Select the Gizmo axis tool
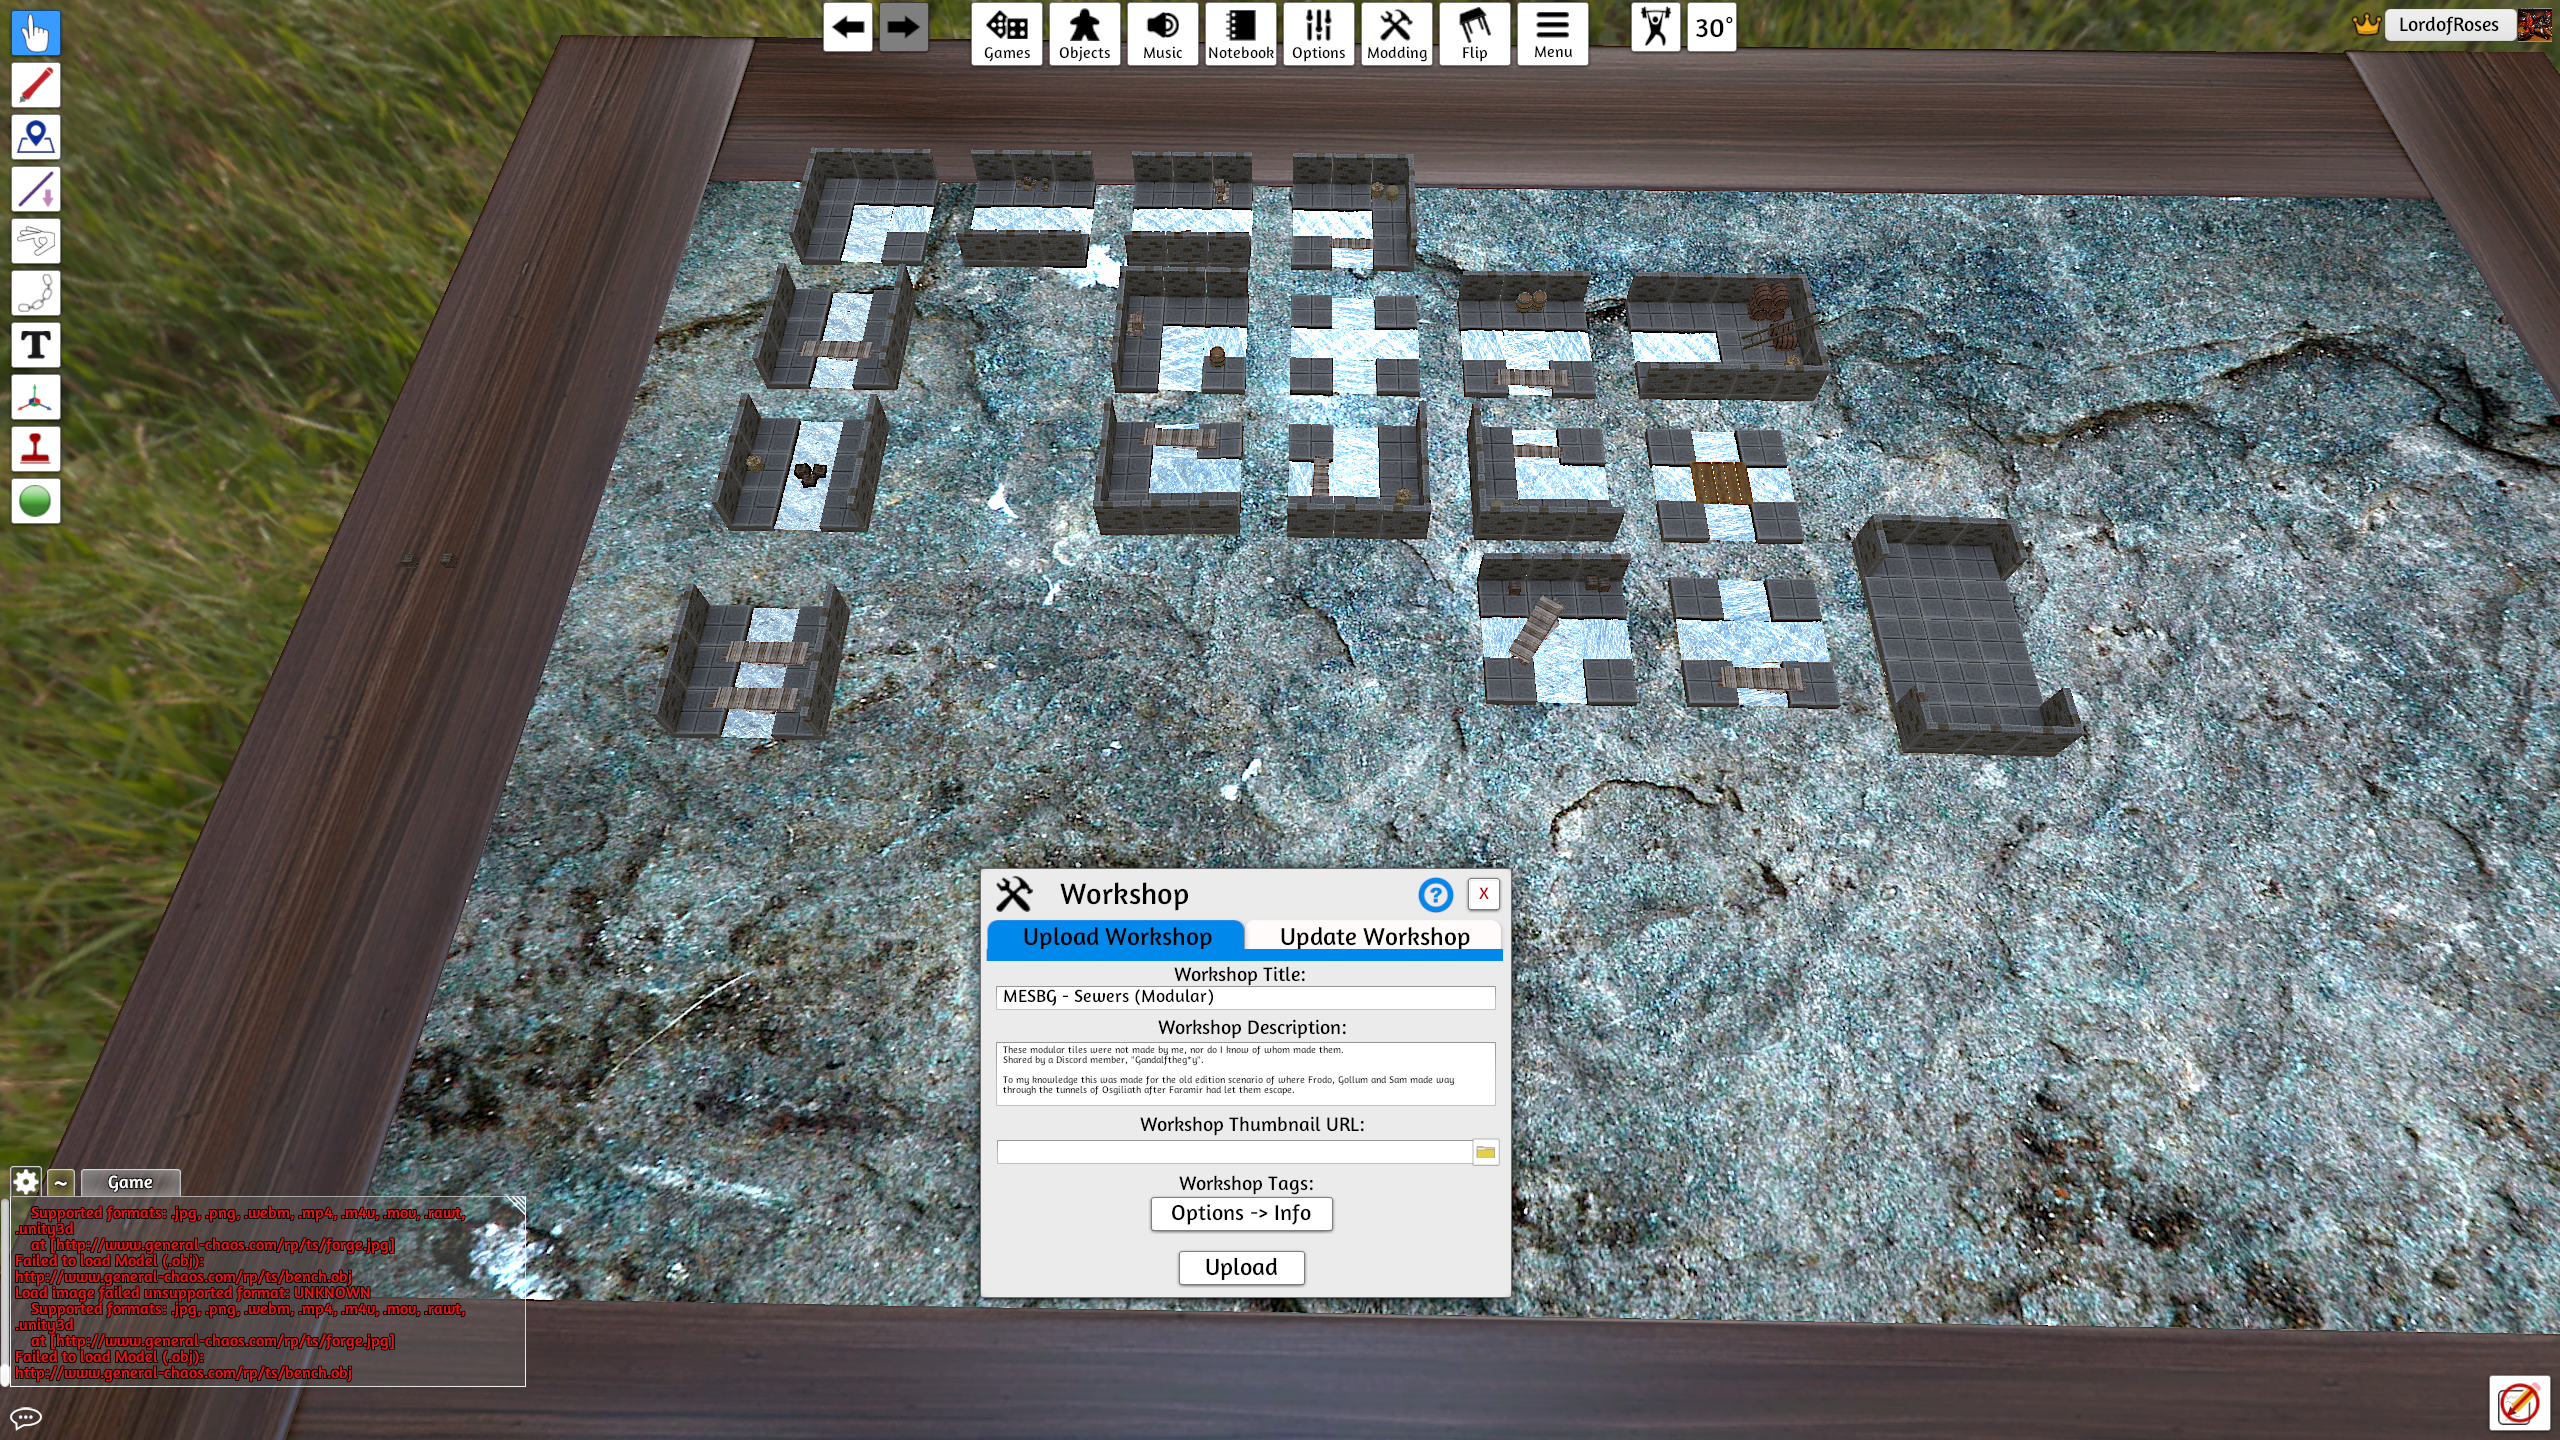 [36, 398]
